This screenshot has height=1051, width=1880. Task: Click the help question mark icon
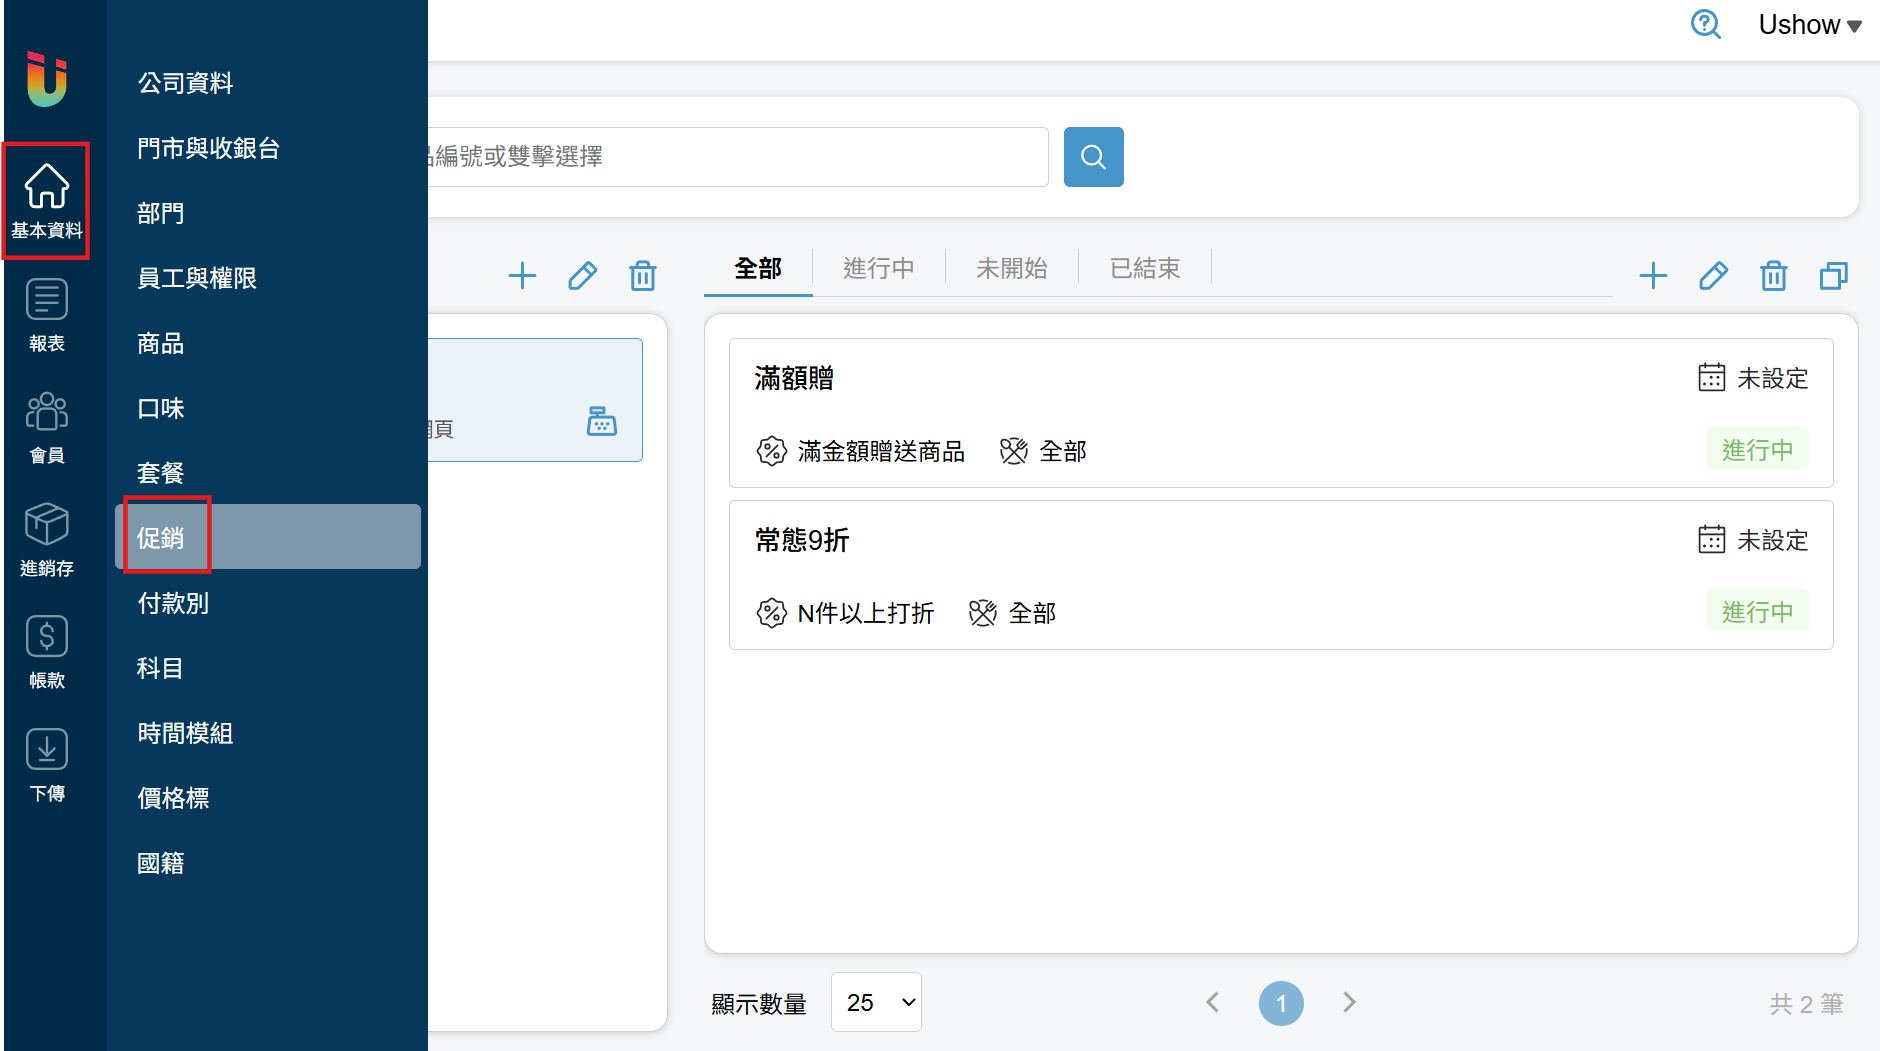coord(1706,24)
